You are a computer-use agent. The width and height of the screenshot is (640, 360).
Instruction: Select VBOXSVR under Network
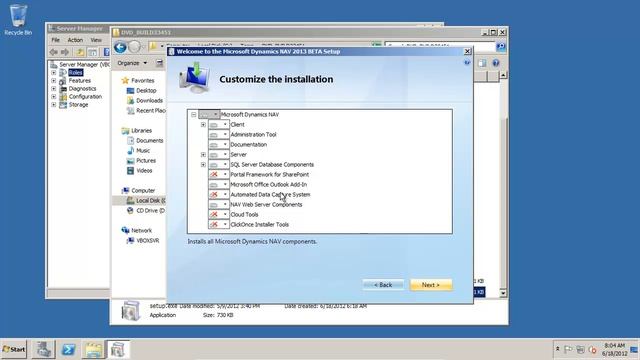143,240
